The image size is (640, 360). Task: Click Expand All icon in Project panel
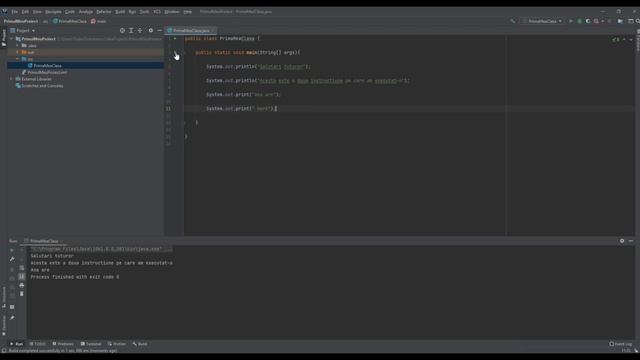131,31
